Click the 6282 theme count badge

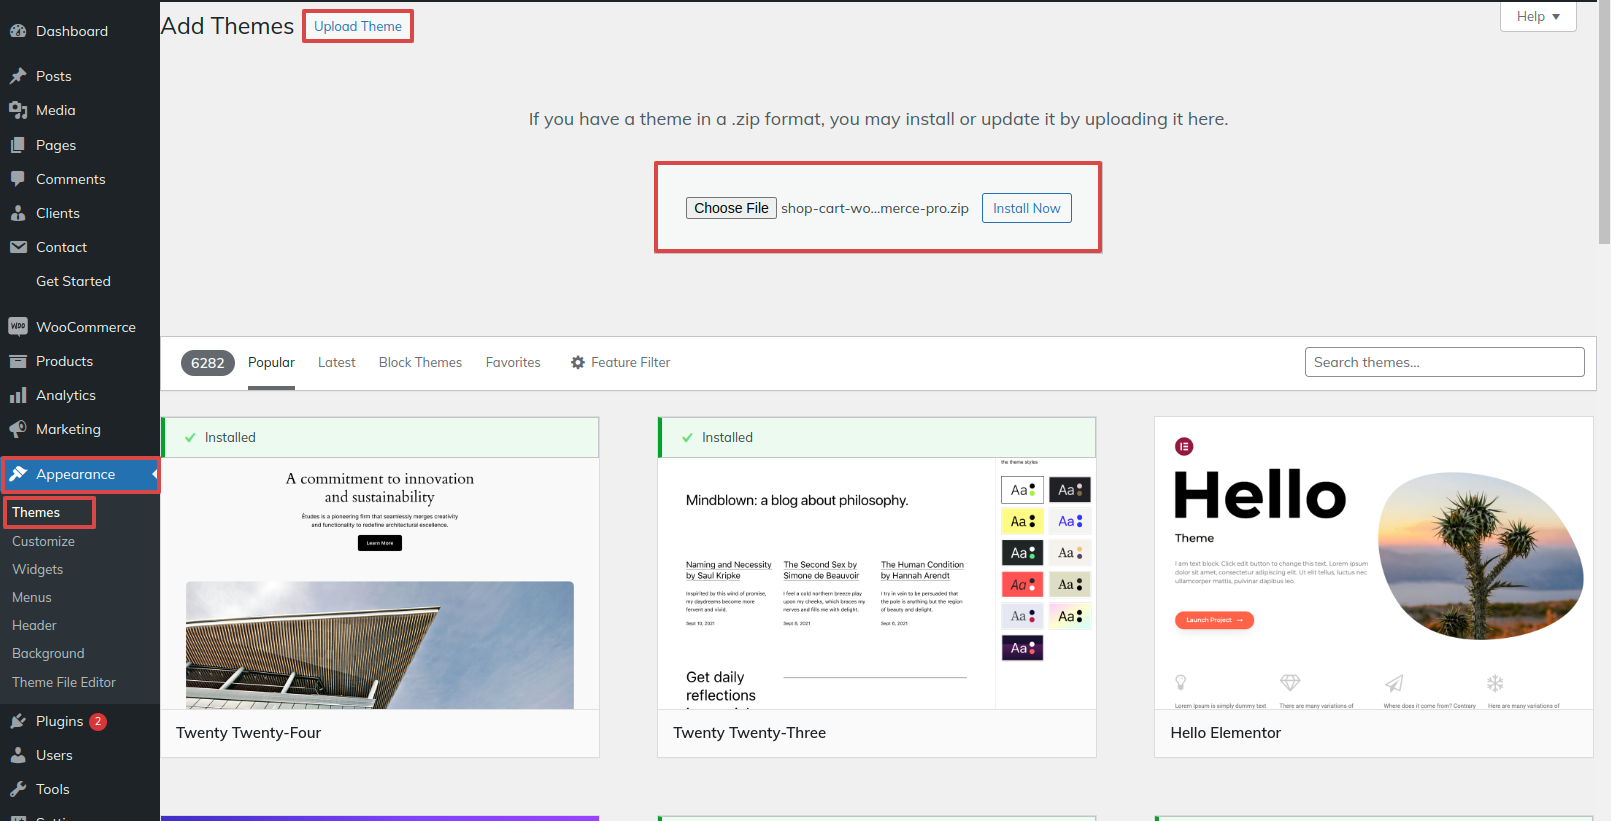[208, 363]
